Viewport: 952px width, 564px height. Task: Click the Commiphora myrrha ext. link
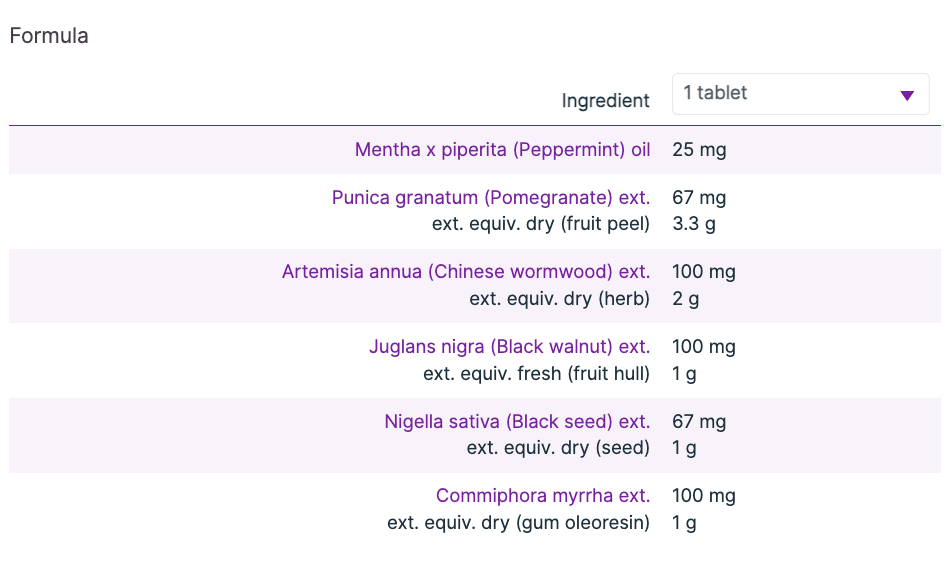pos(543,496)
